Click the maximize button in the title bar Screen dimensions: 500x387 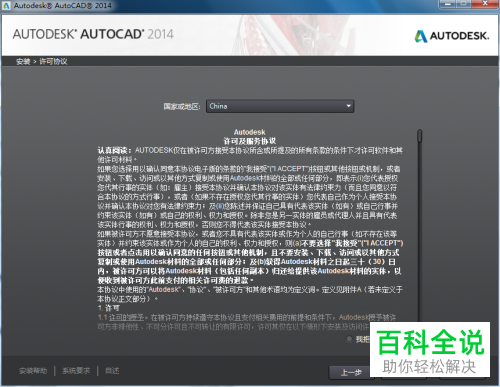pos(464,4)
